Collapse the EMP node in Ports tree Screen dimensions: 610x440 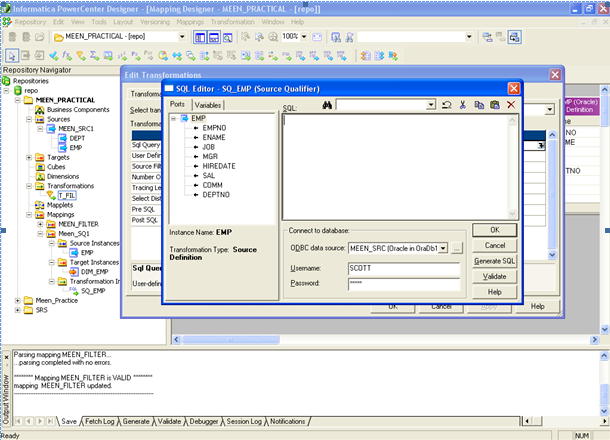tap(174, 118)
